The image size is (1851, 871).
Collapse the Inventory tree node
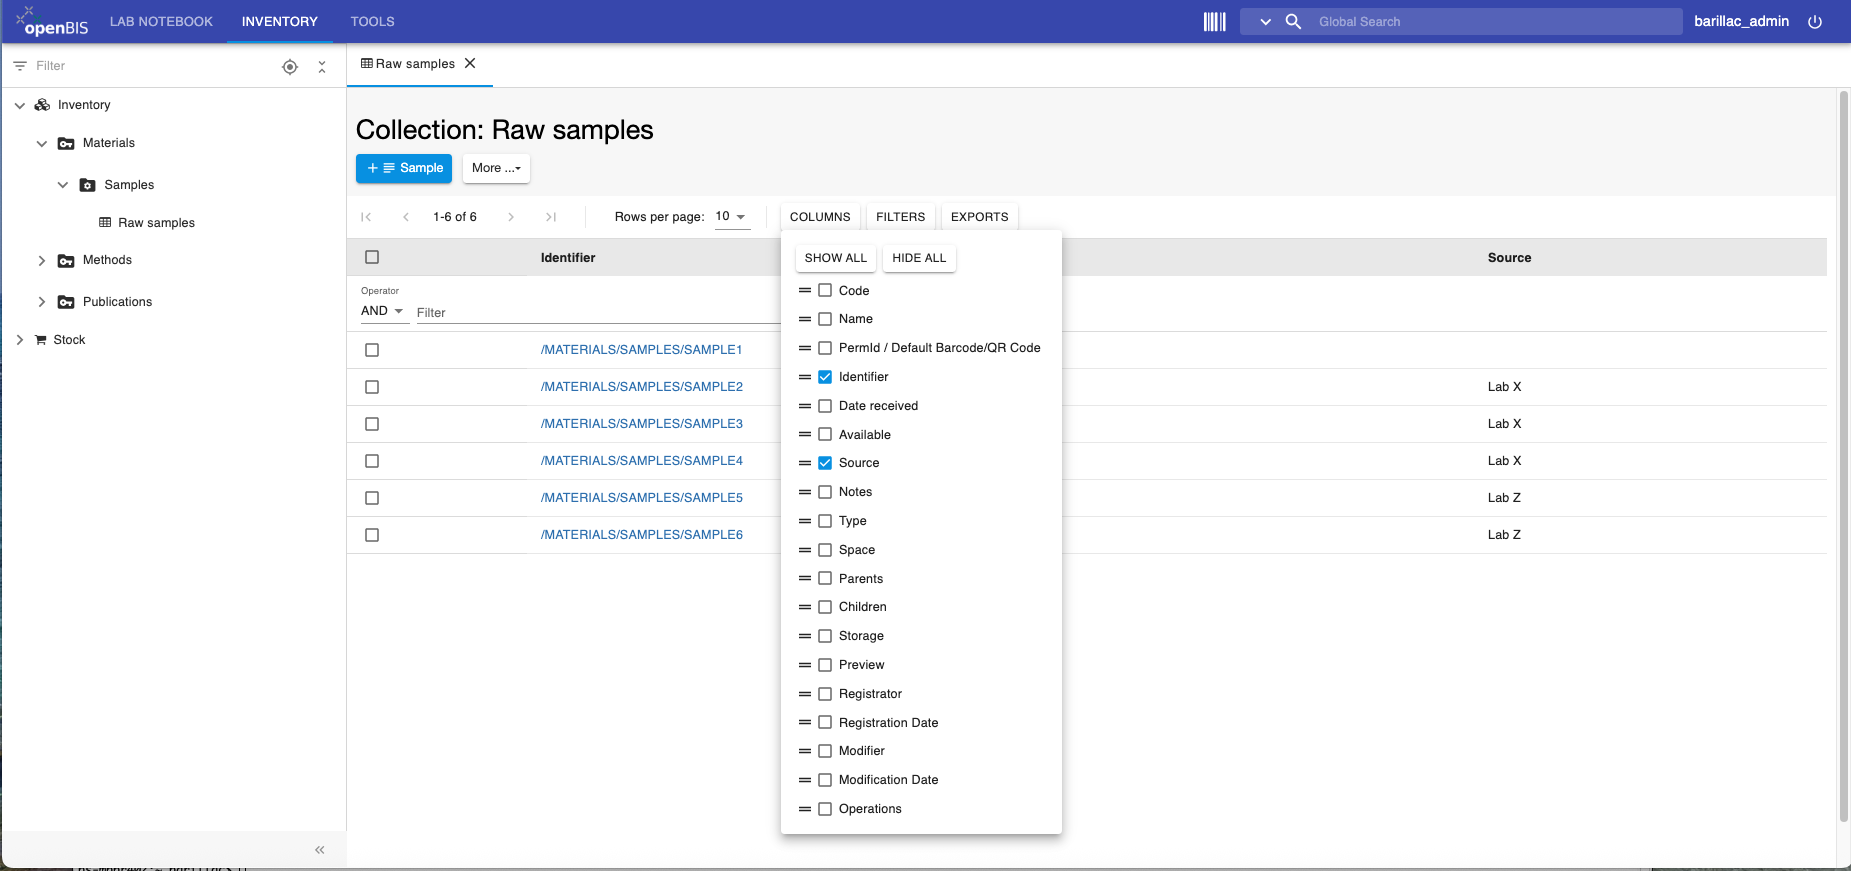point(20,105)
